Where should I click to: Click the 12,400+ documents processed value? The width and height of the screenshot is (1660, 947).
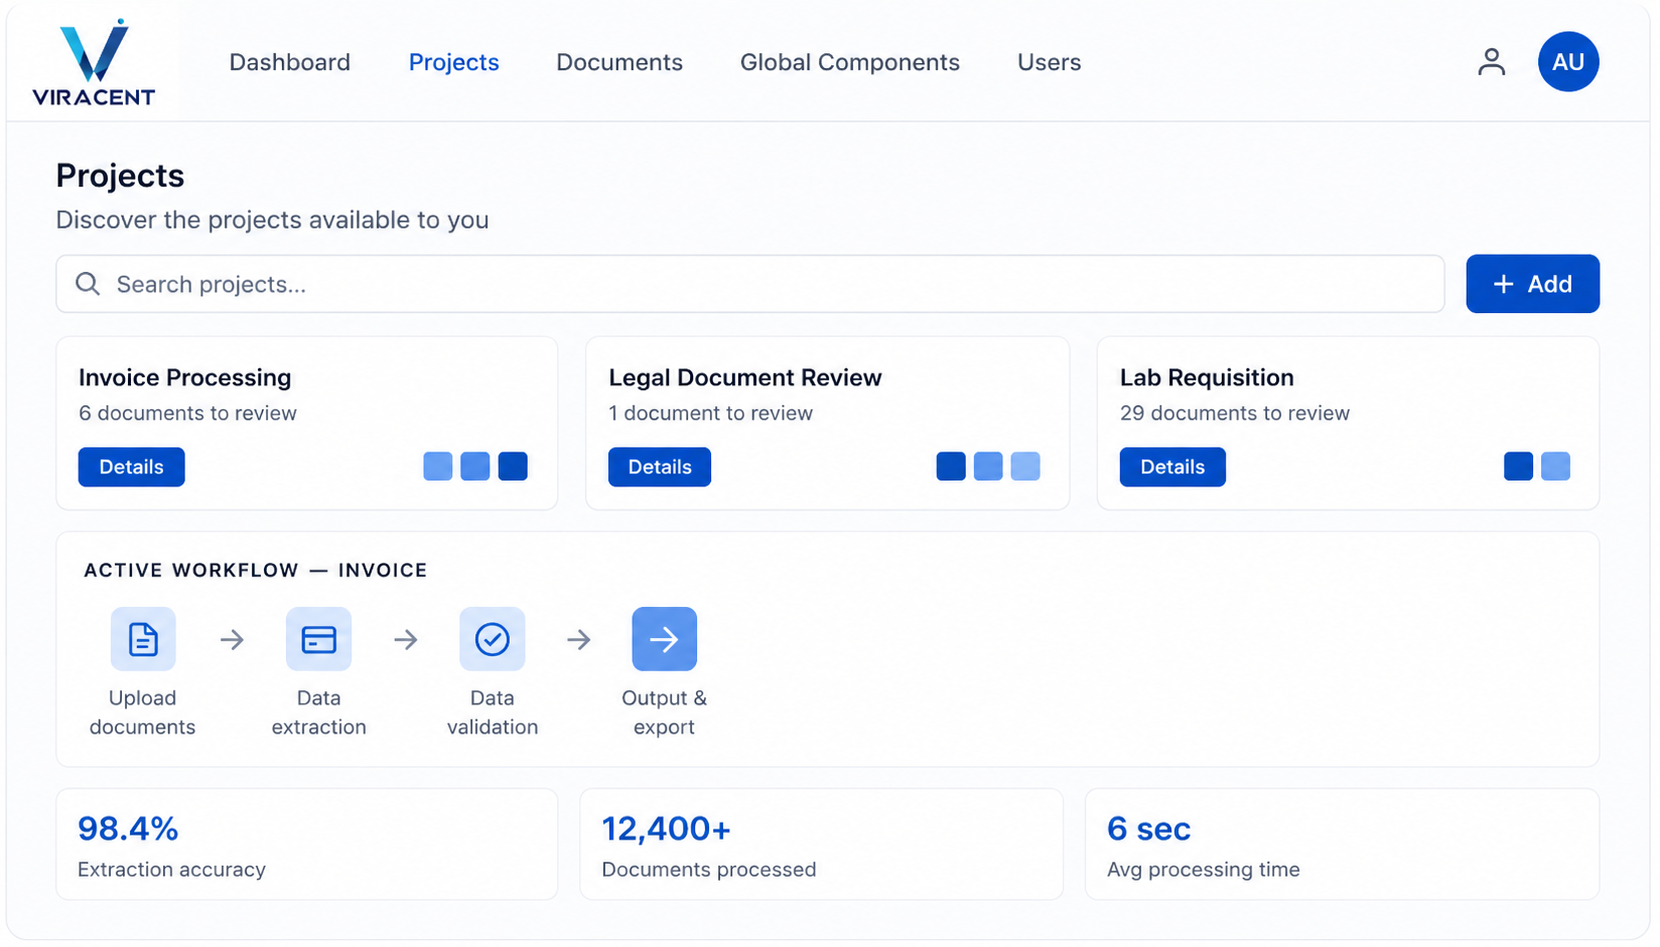[x=666, y=828]
